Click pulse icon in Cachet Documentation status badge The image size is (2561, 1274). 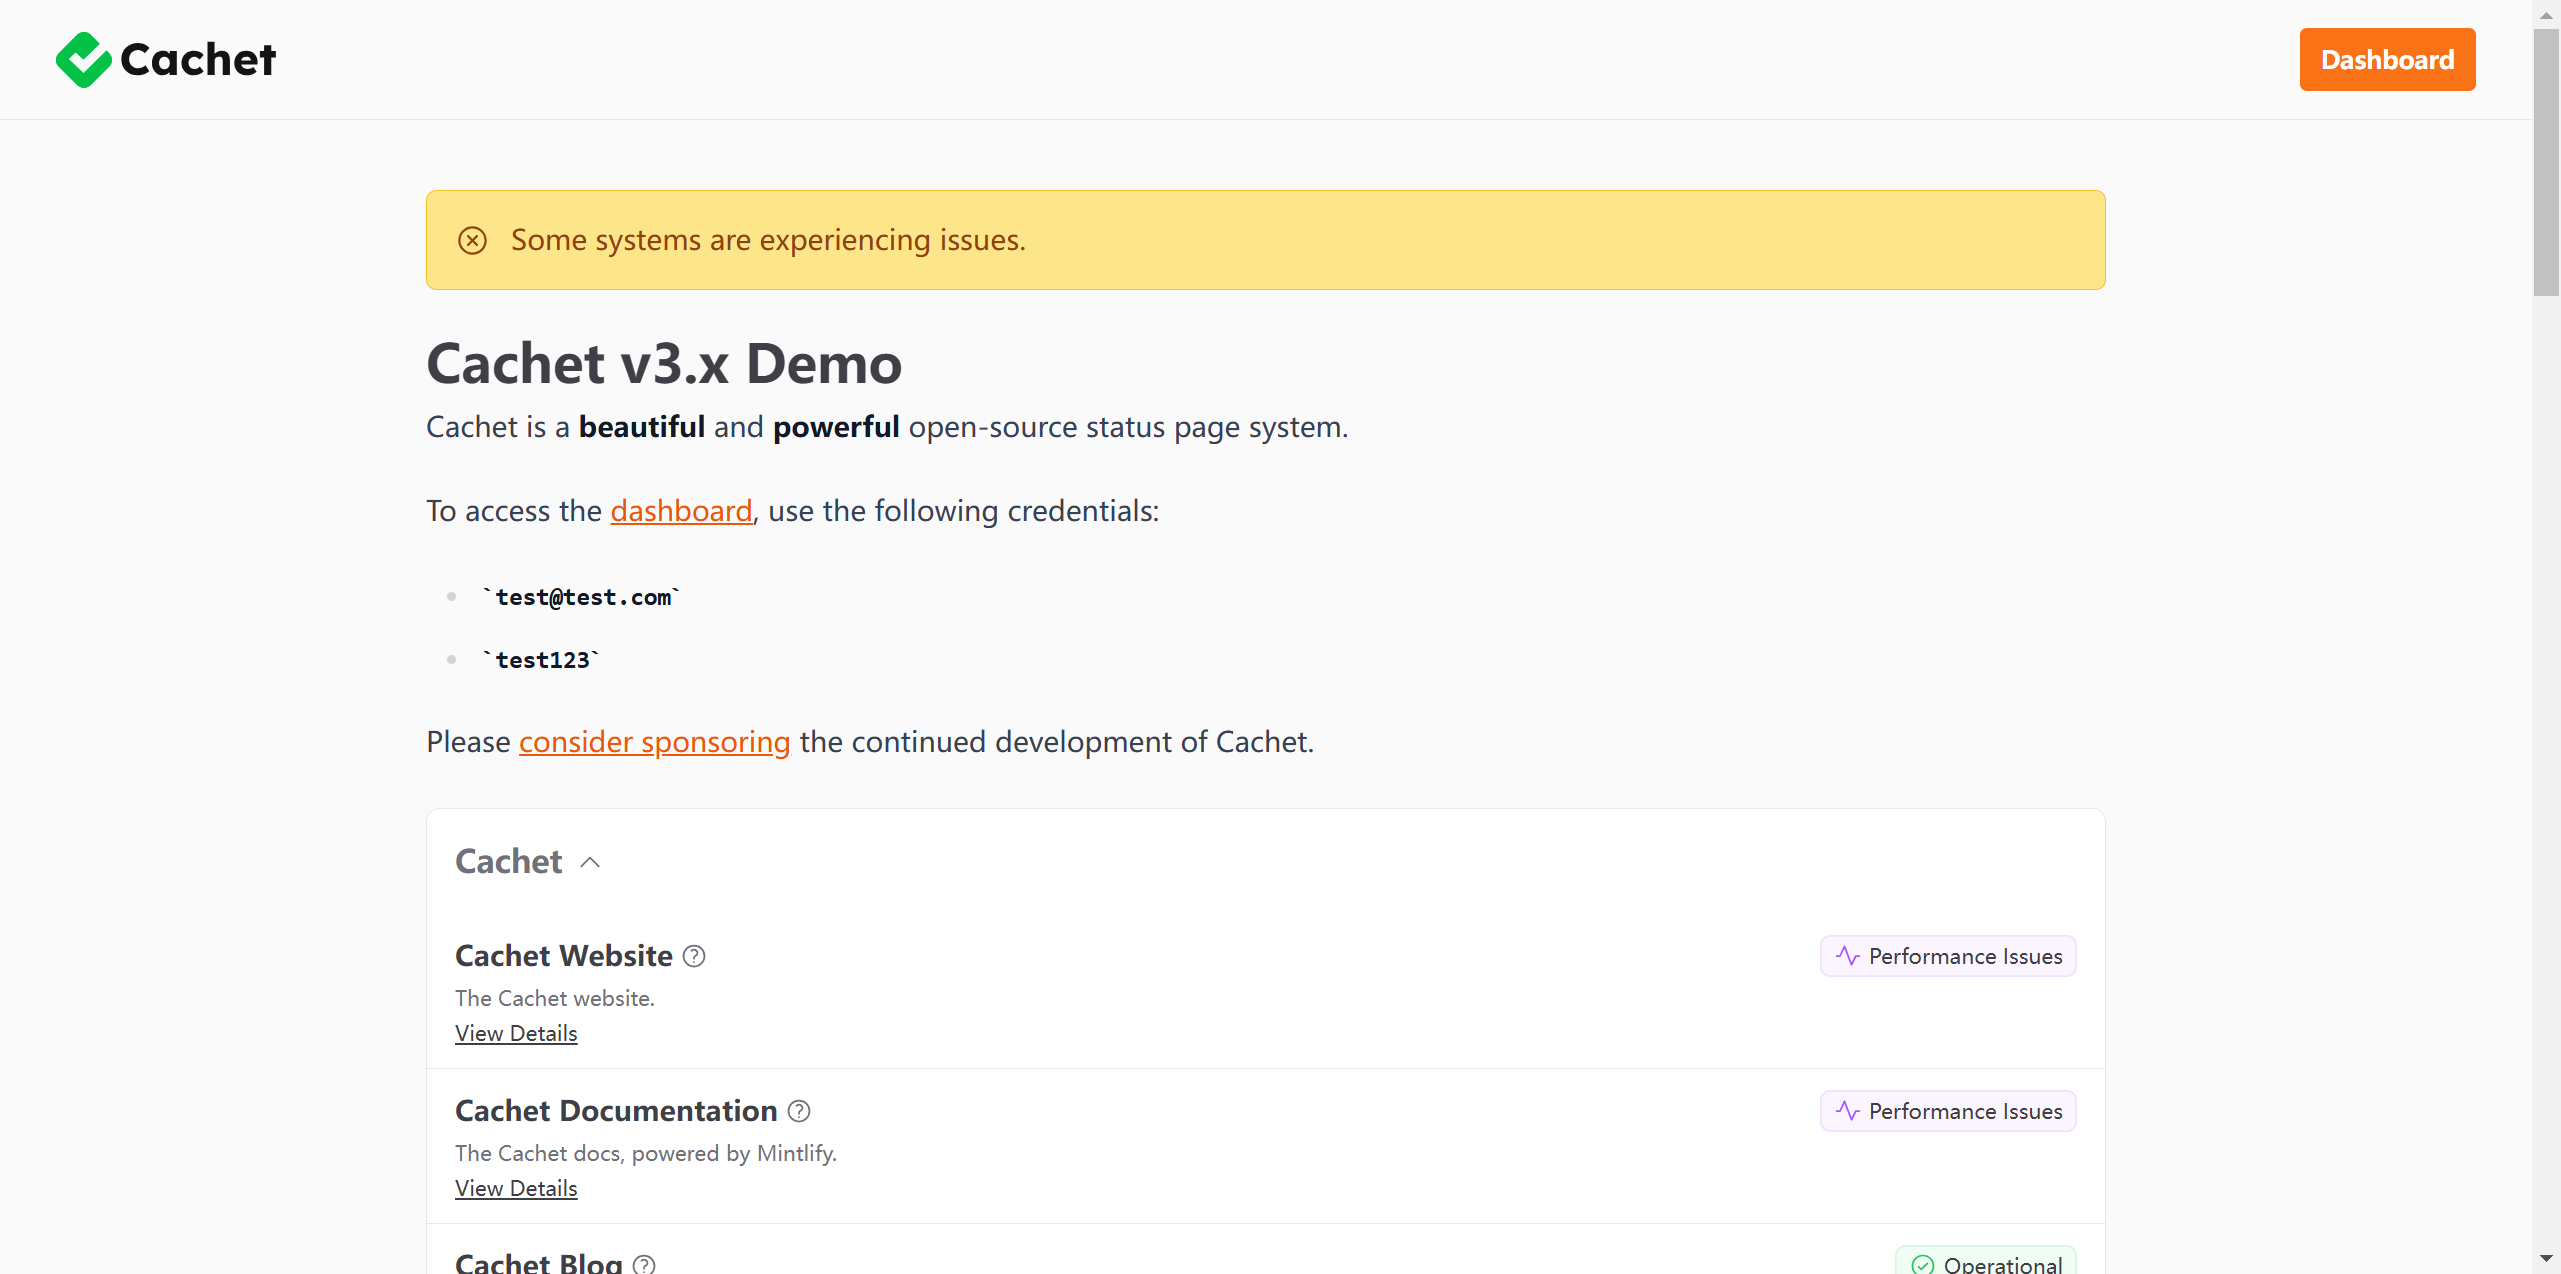pyautogui.click(x=1847, y=1111)
